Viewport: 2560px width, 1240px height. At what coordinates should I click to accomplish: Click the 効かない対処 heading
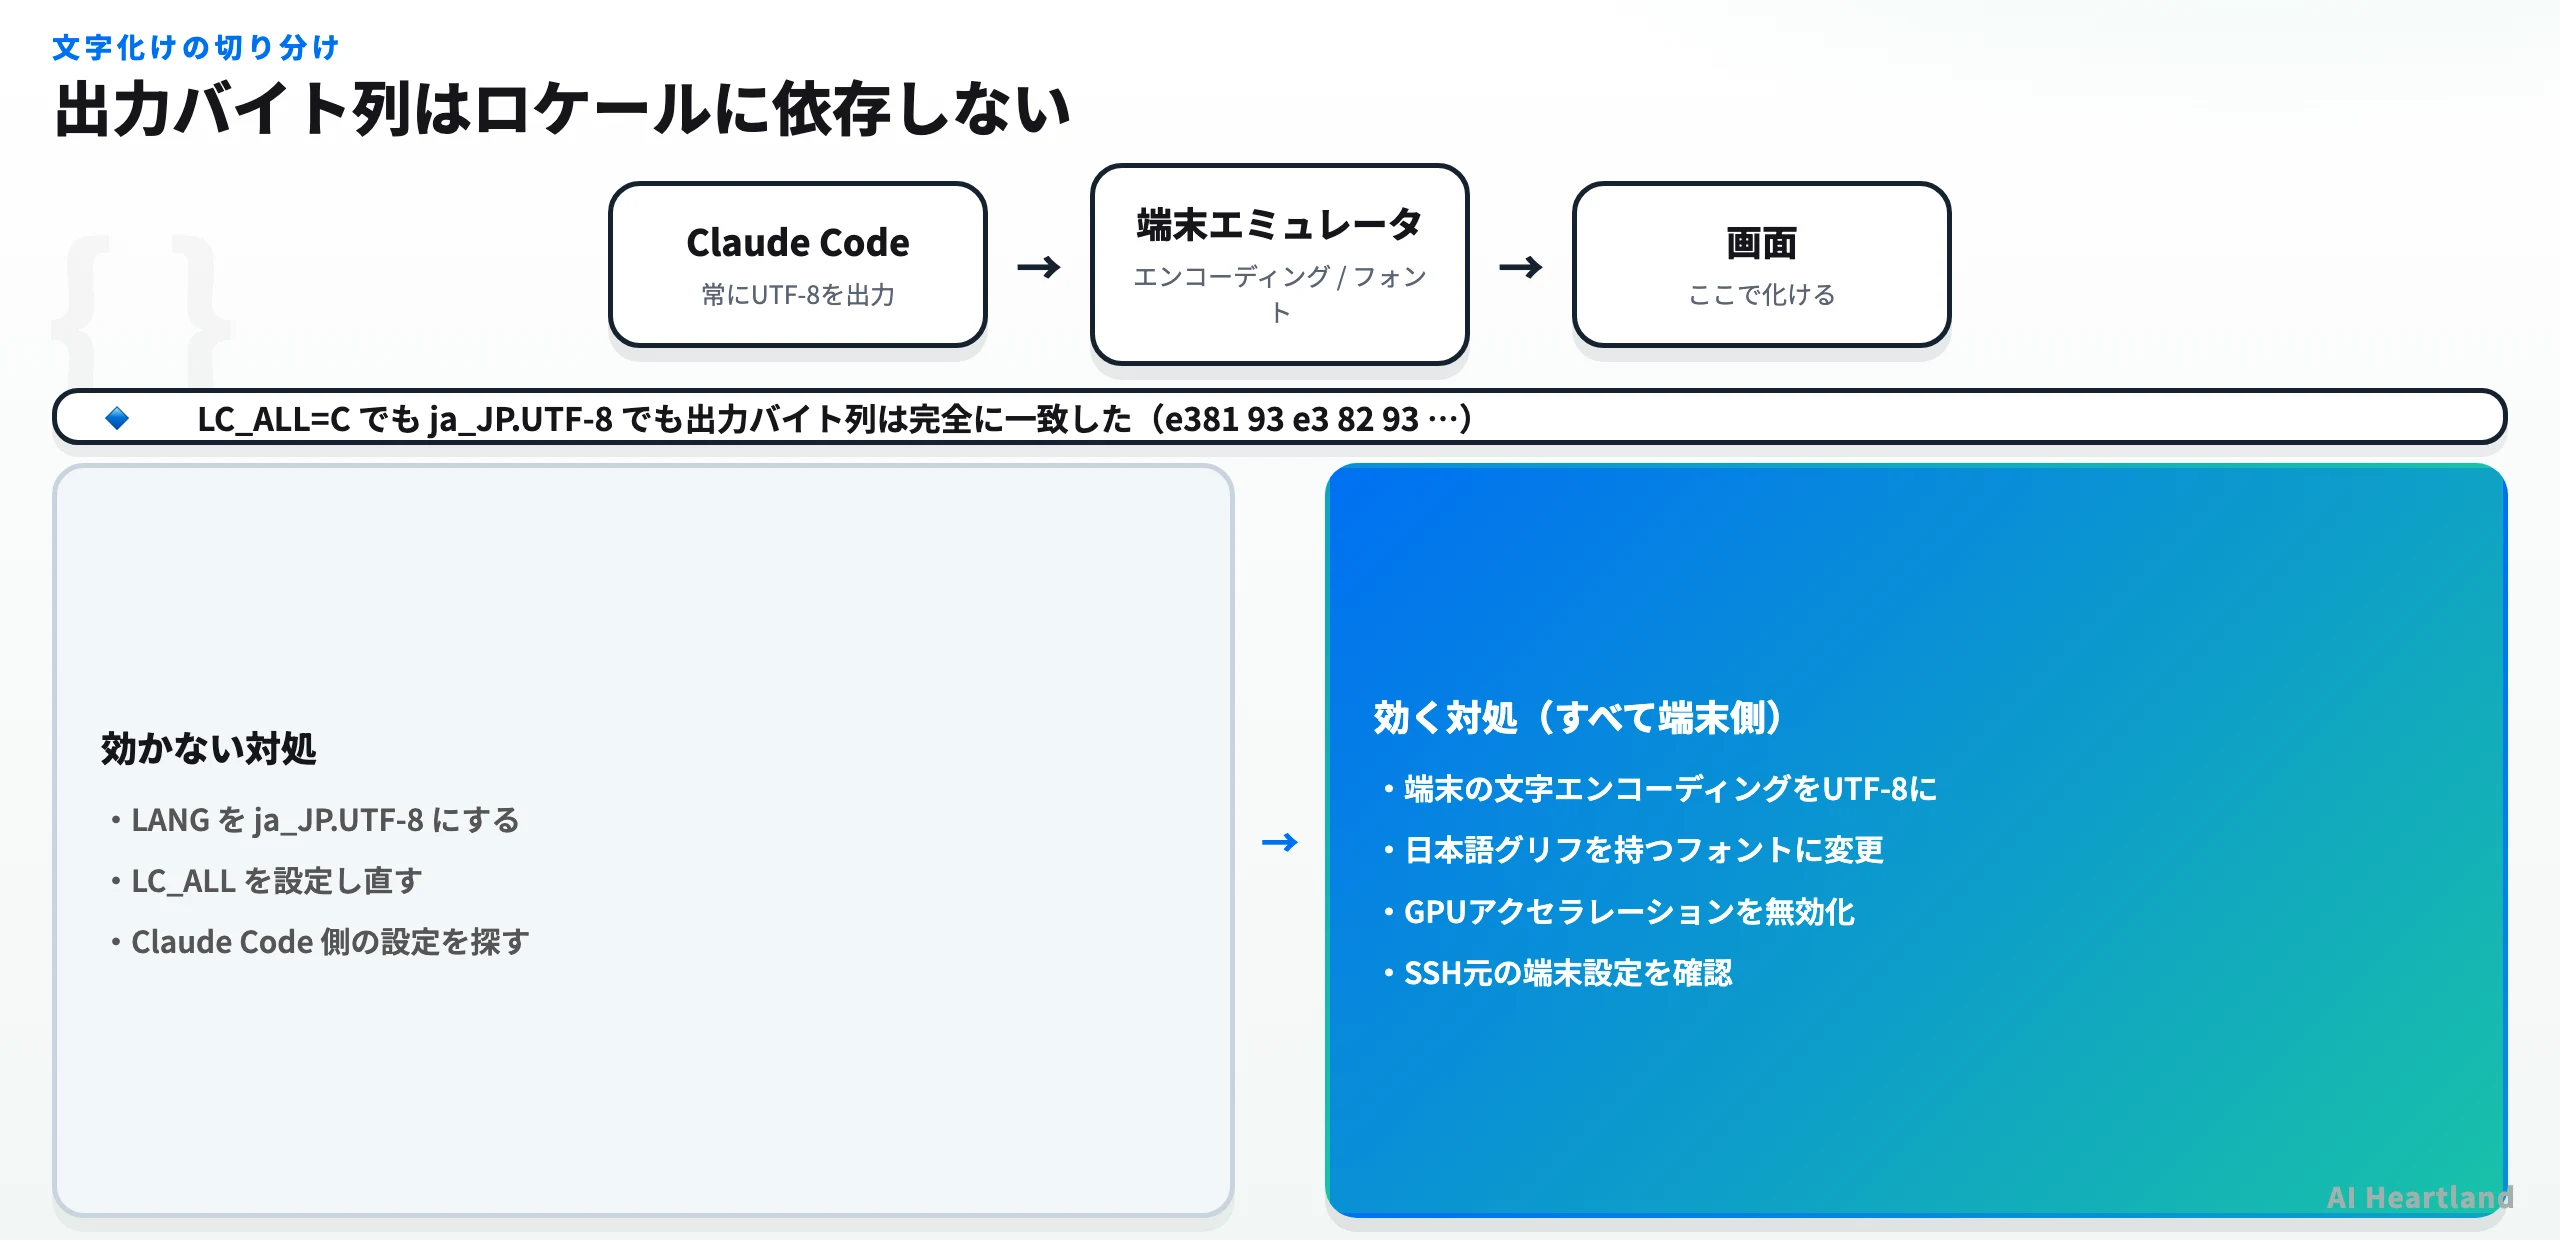click(x=208, y=748)
